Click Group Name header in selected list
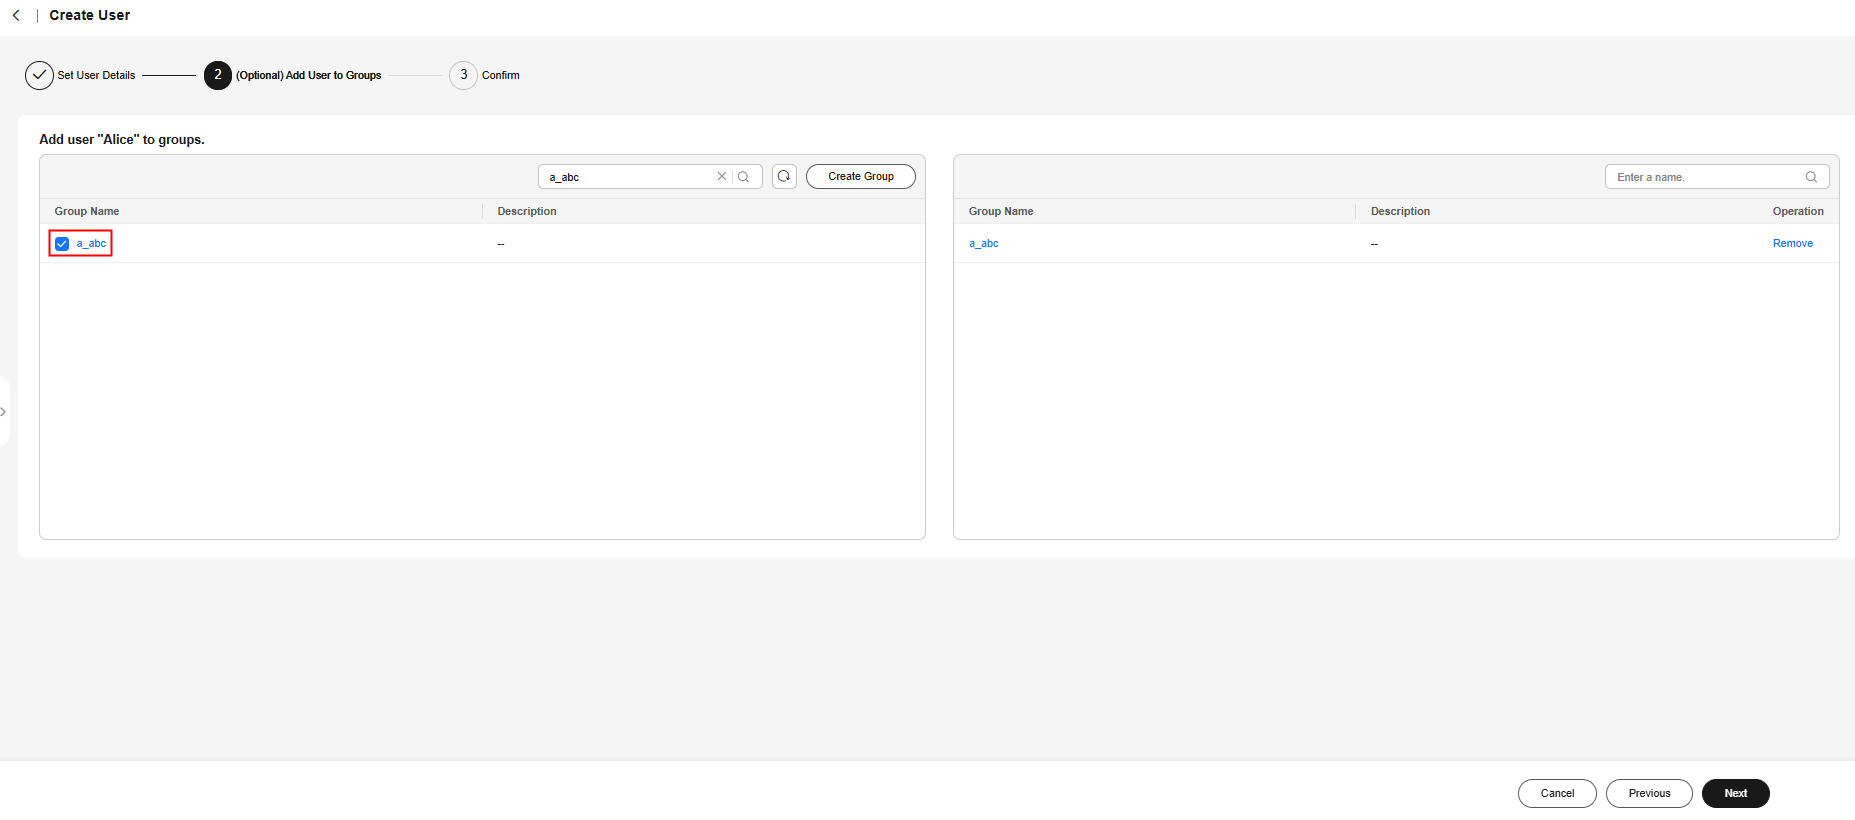Image resolution: width=1855 pixels, height=820 pixels. [1001, 211]
